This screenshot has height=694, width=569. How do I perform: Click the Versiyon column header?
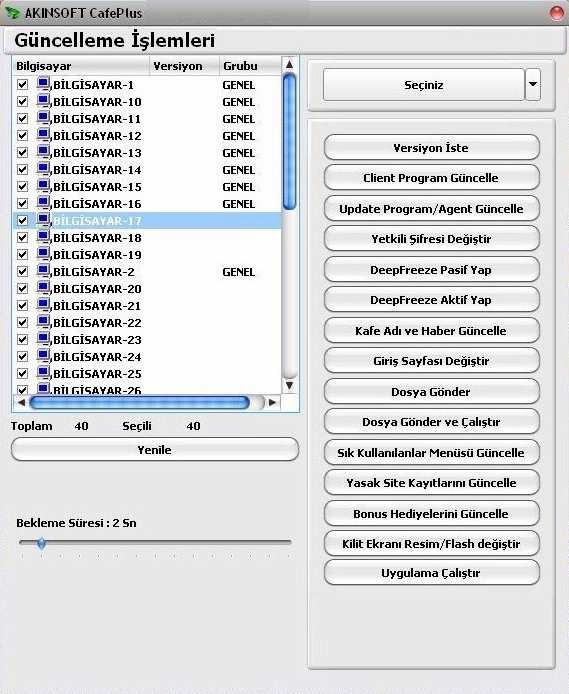pos(184,66)
